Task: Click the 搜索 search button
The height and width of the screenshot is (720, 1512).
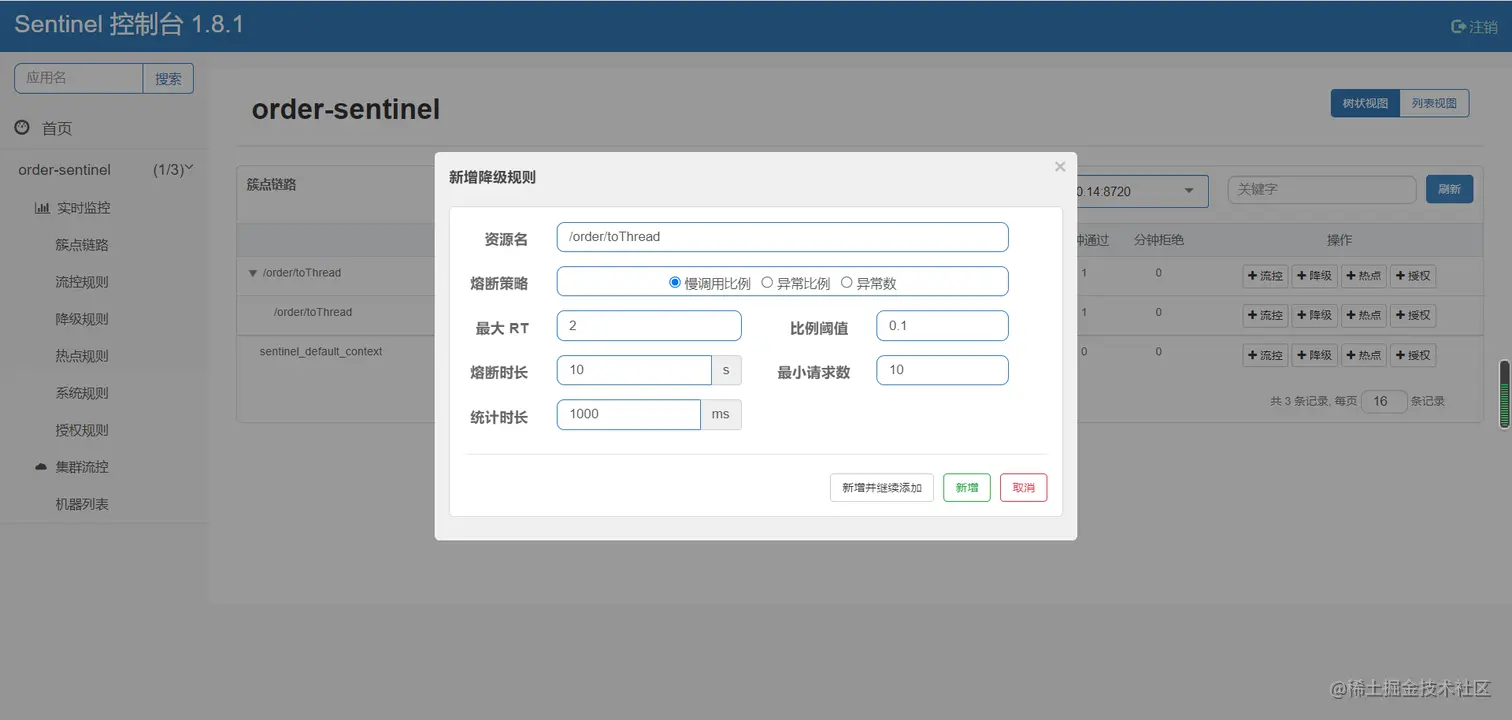Action: pyautogui.click(x=168, y=79)
